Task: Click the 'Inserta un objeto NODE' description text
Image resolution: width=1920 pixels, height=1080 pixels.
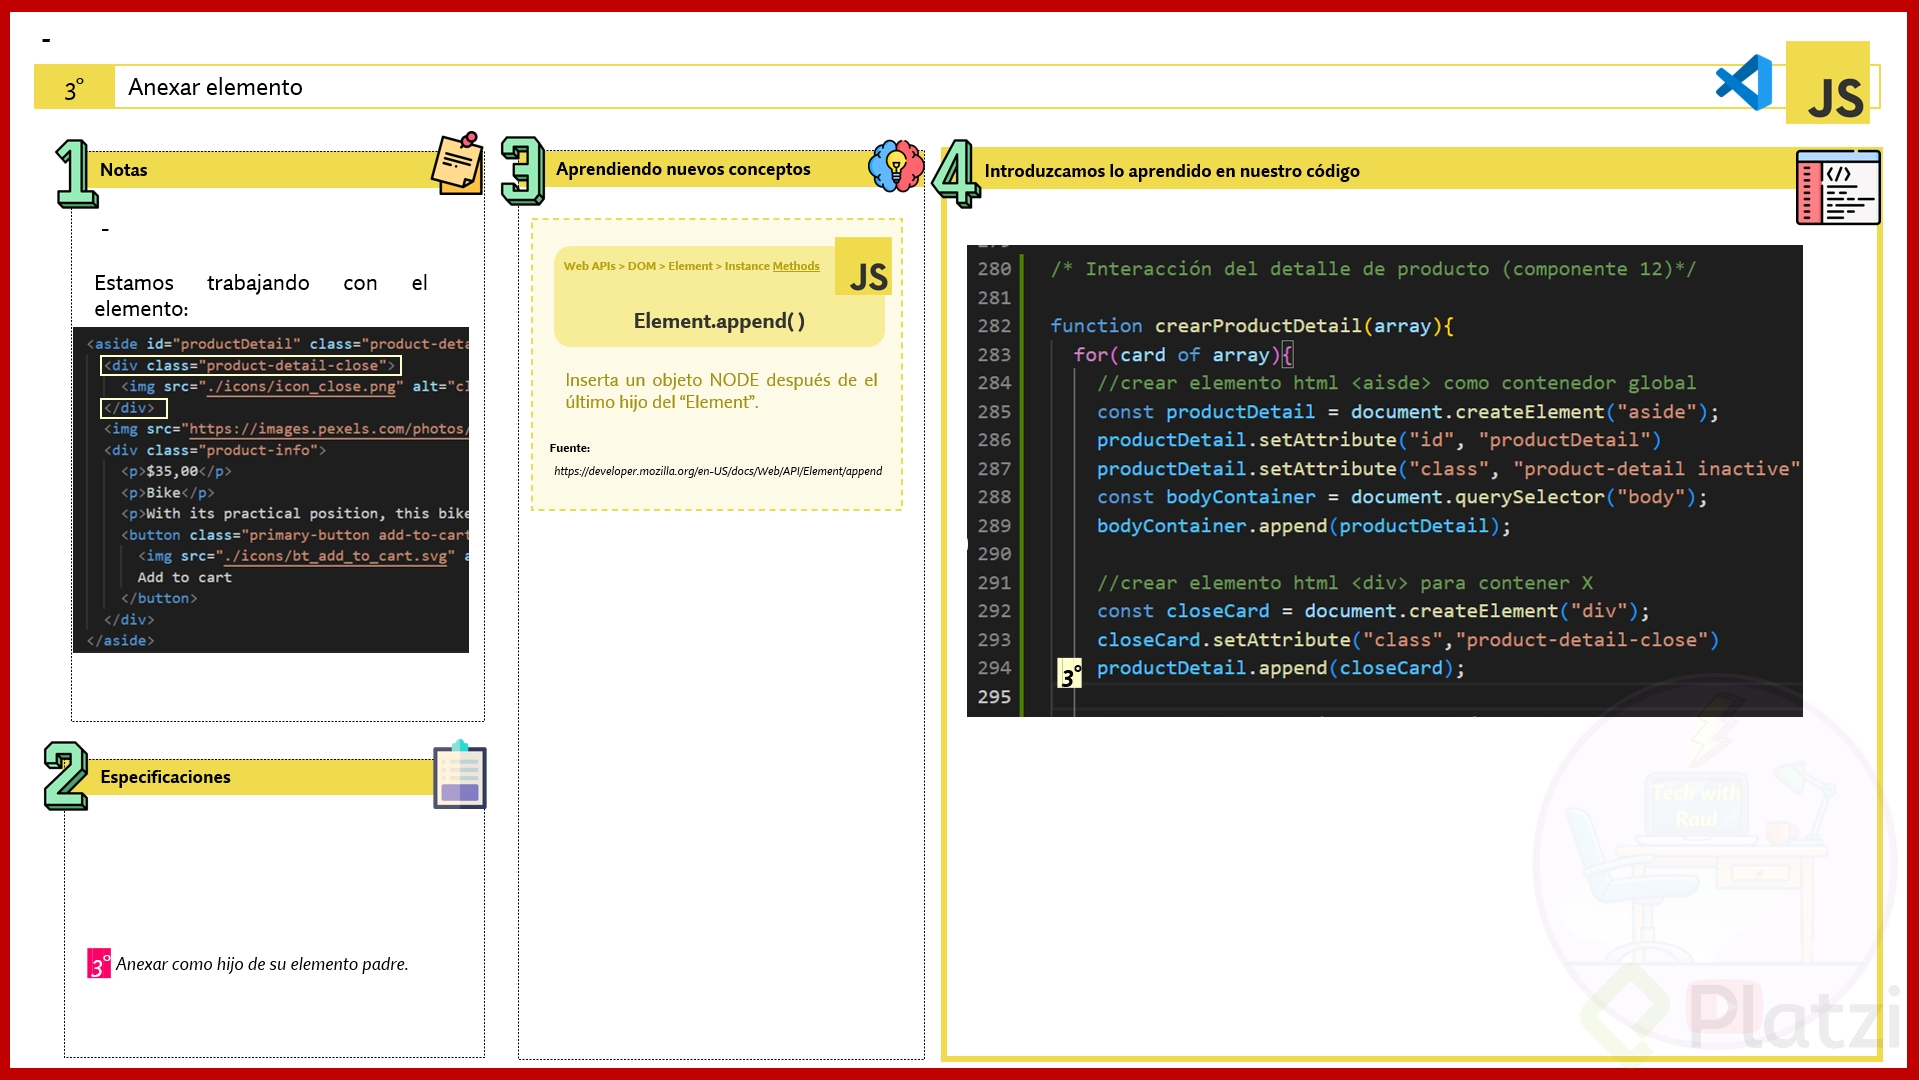Action: 721,391
